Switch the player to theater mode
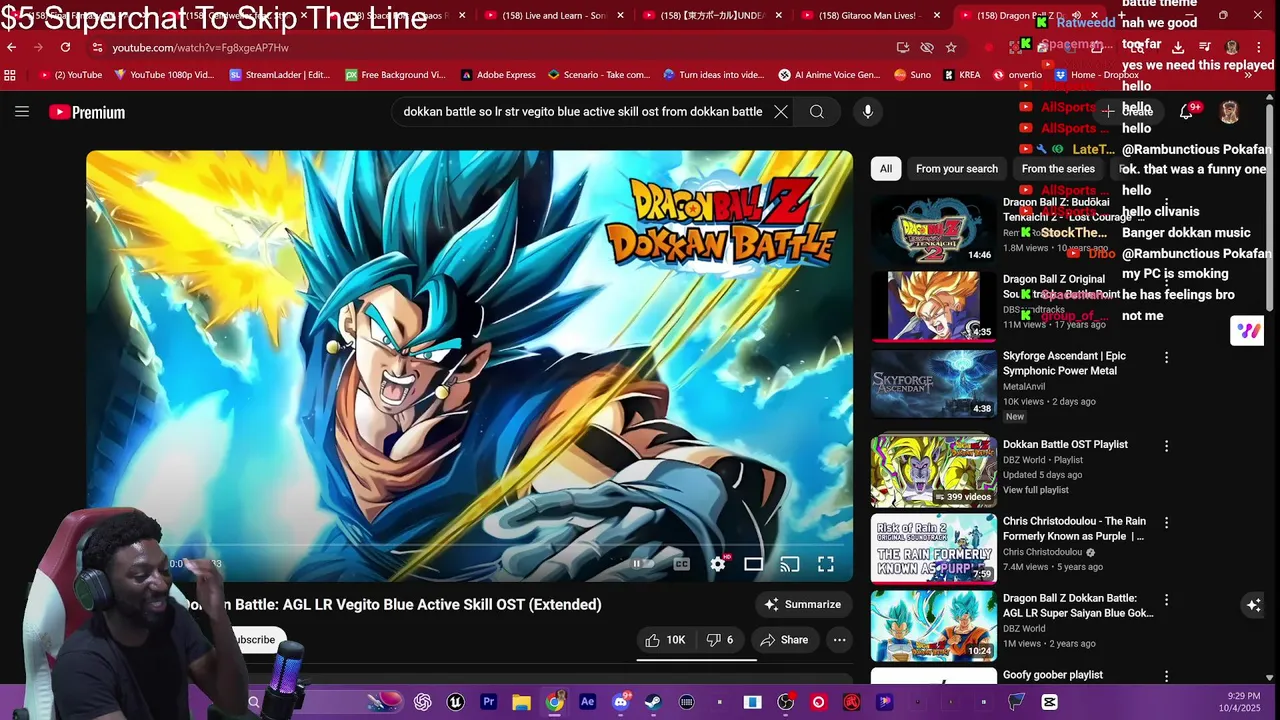This screenshot has height=720, width=1280. click(754, 564)
